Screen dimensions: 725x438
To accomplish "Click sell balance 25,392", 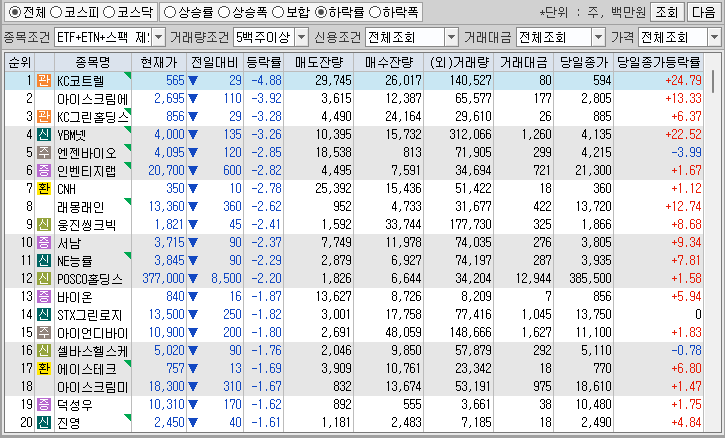I will [334, 189].
